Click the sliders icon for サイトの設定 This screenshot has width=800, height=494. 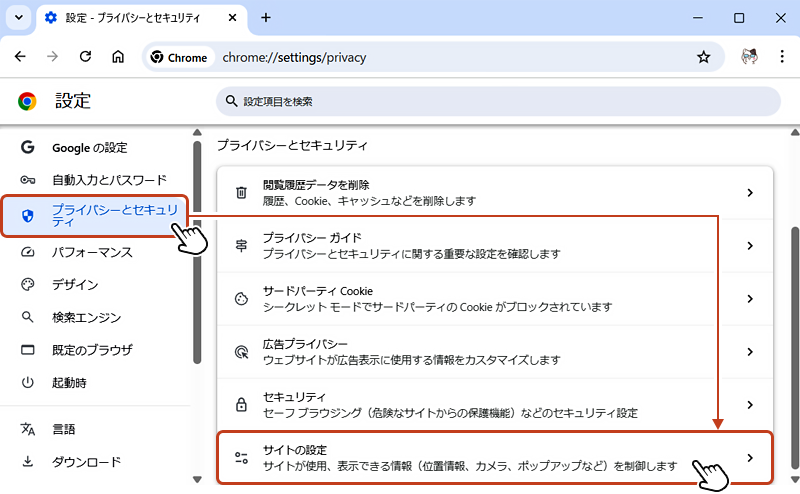241,458
